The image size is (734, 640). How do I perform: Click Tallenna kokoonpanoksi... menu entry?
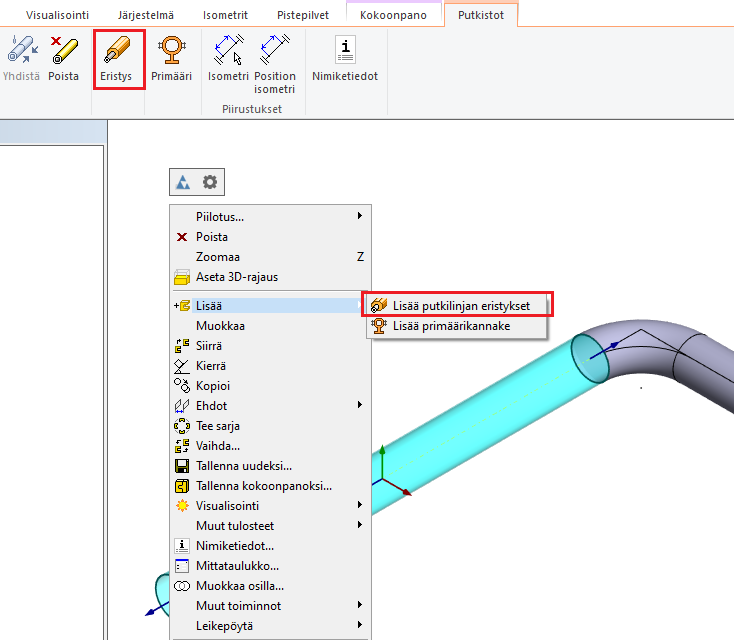click(263, 485)
